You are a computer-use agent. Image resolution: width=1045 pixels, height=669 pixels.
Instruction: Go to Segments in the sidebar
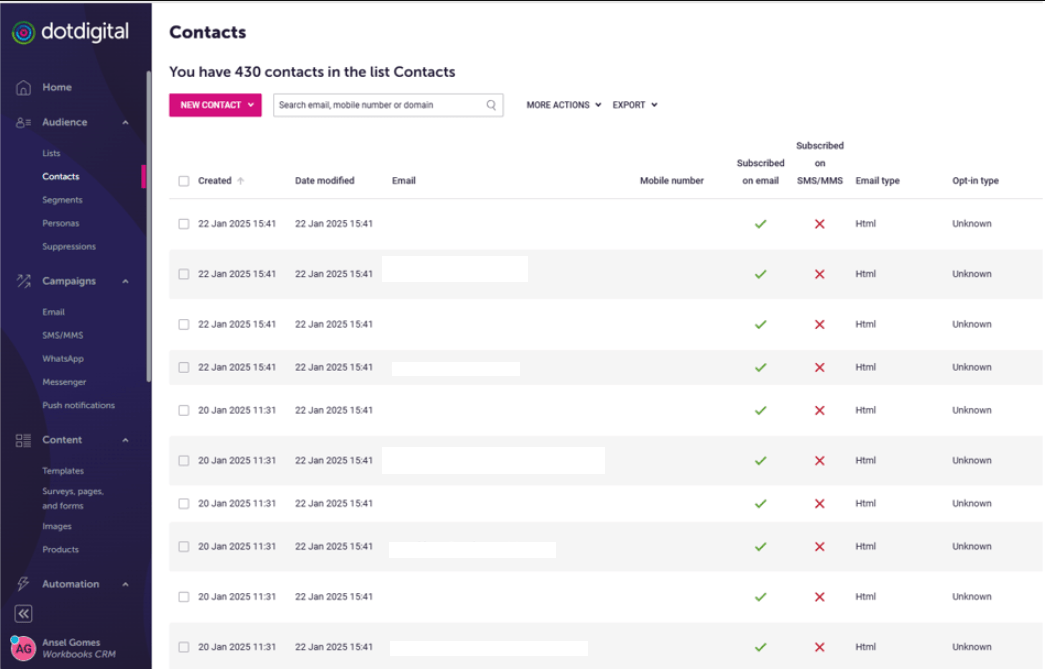62,200
